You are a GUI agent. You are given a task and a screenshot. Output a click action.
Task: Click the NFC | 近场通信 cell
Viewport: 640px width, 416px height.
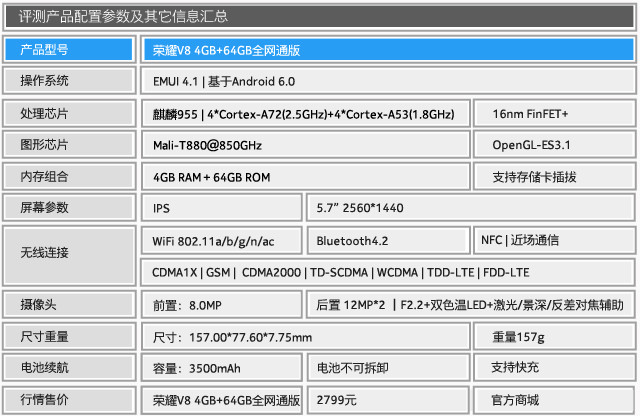tap(554, 240)
